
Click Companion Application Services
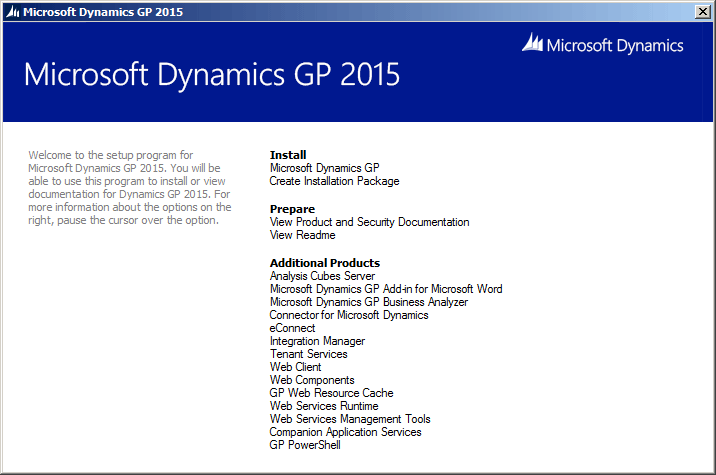click(x=345, y=432)
